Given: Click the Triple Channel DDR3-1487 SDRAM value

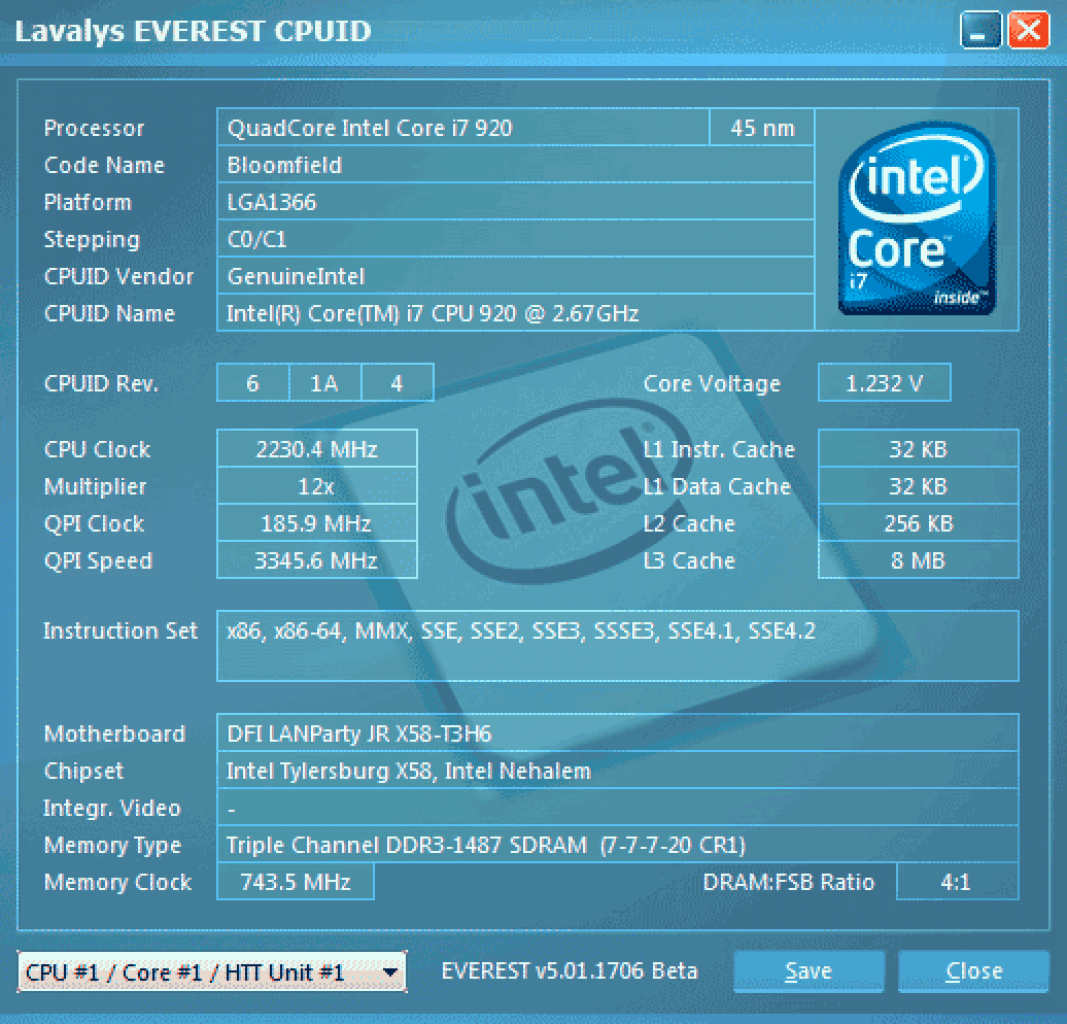Looking at the screenshot, I should pos(617,844).
